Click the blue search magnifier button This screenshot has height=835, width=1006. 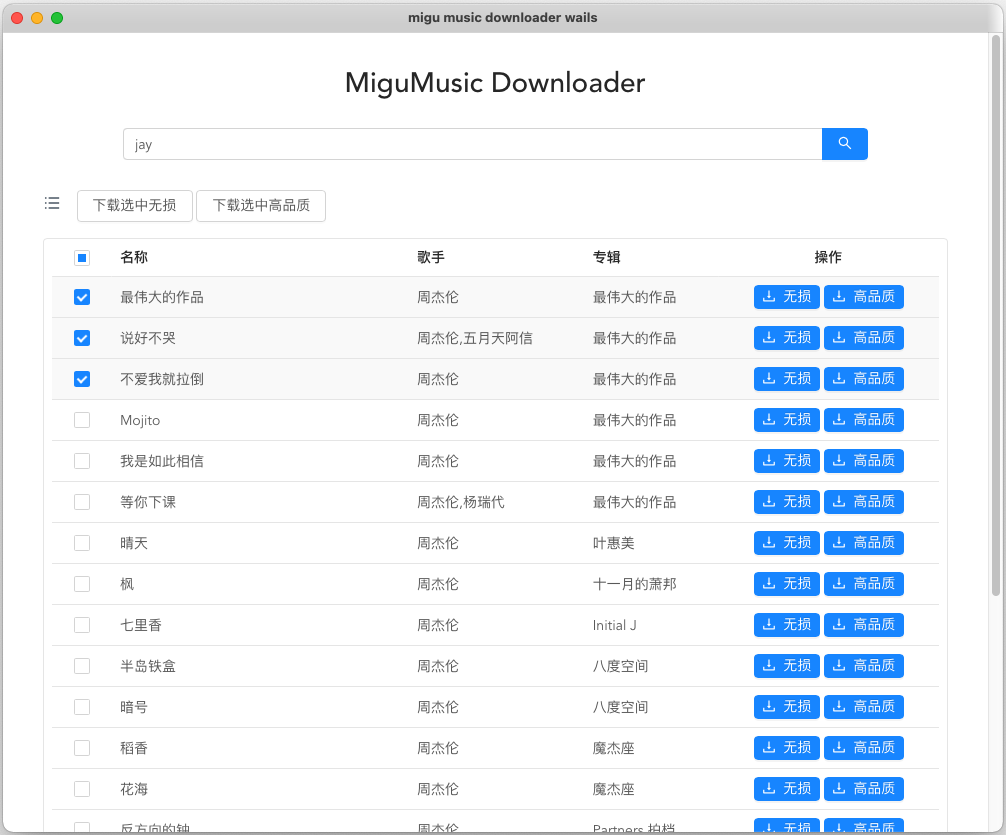click(x=844, y=144)
